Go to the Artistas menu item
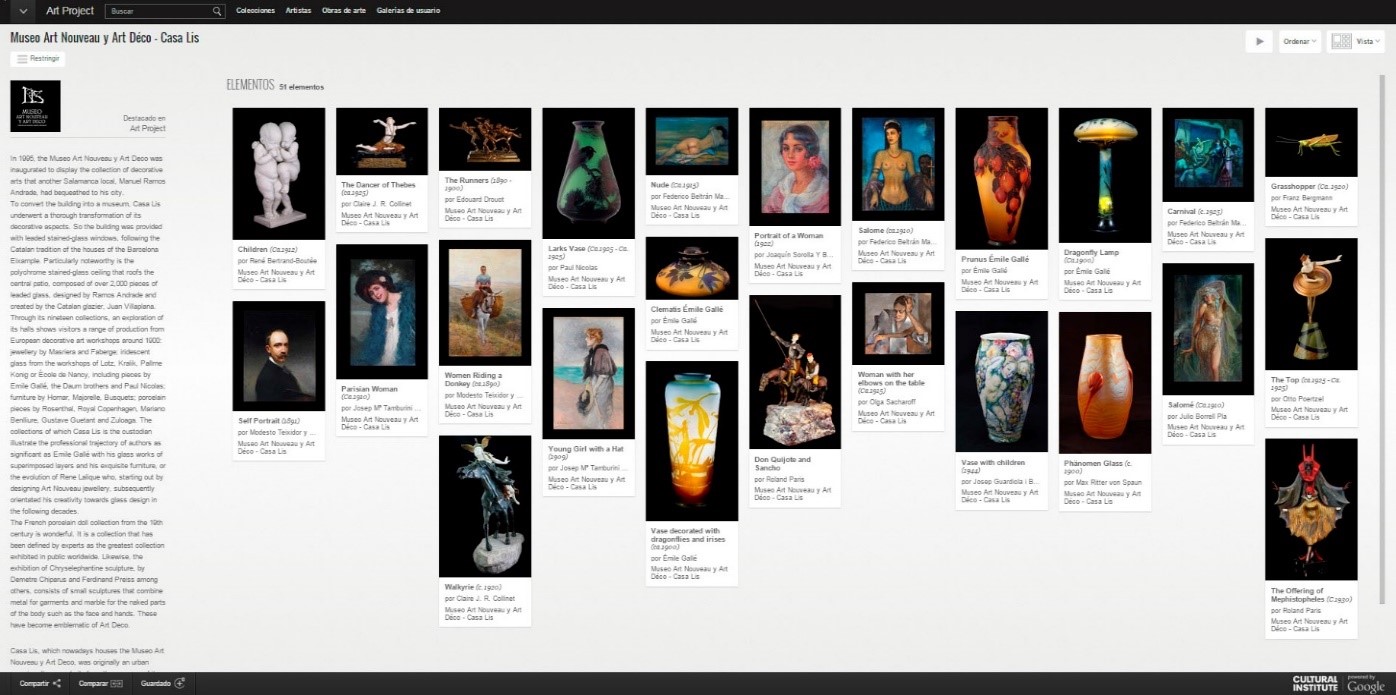Image resolution: width=1396 pixels, height=695 pixels. (298, 11)
